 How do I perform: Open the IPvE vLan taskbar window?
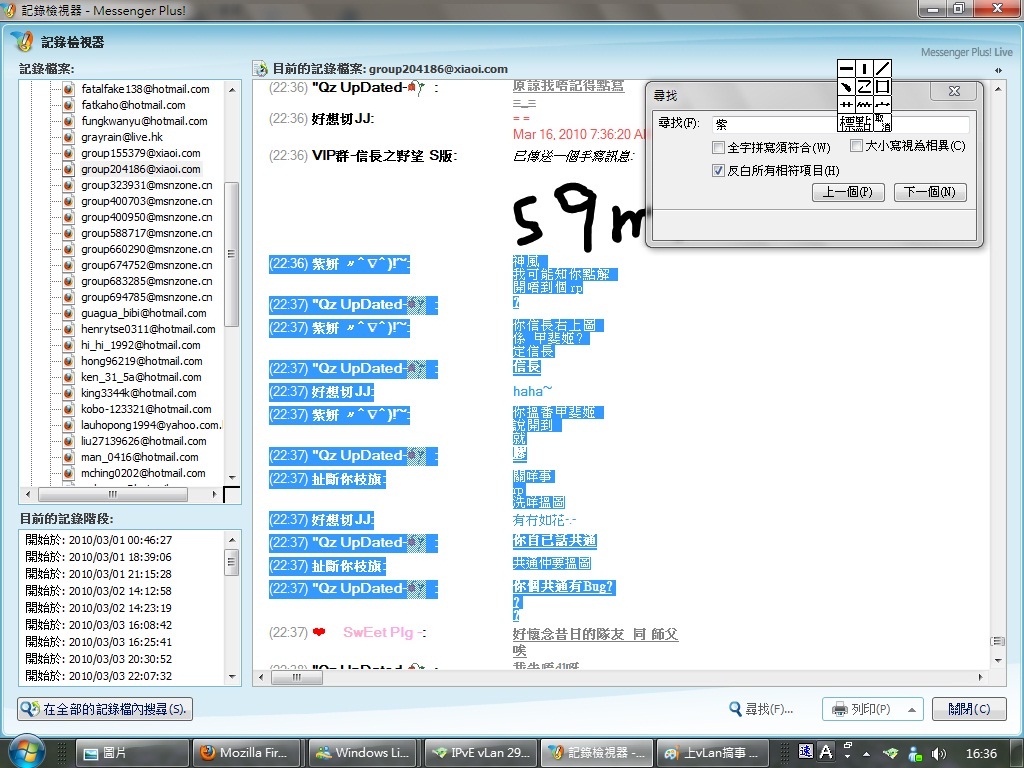pyautogui.click(x=481, y=752)
